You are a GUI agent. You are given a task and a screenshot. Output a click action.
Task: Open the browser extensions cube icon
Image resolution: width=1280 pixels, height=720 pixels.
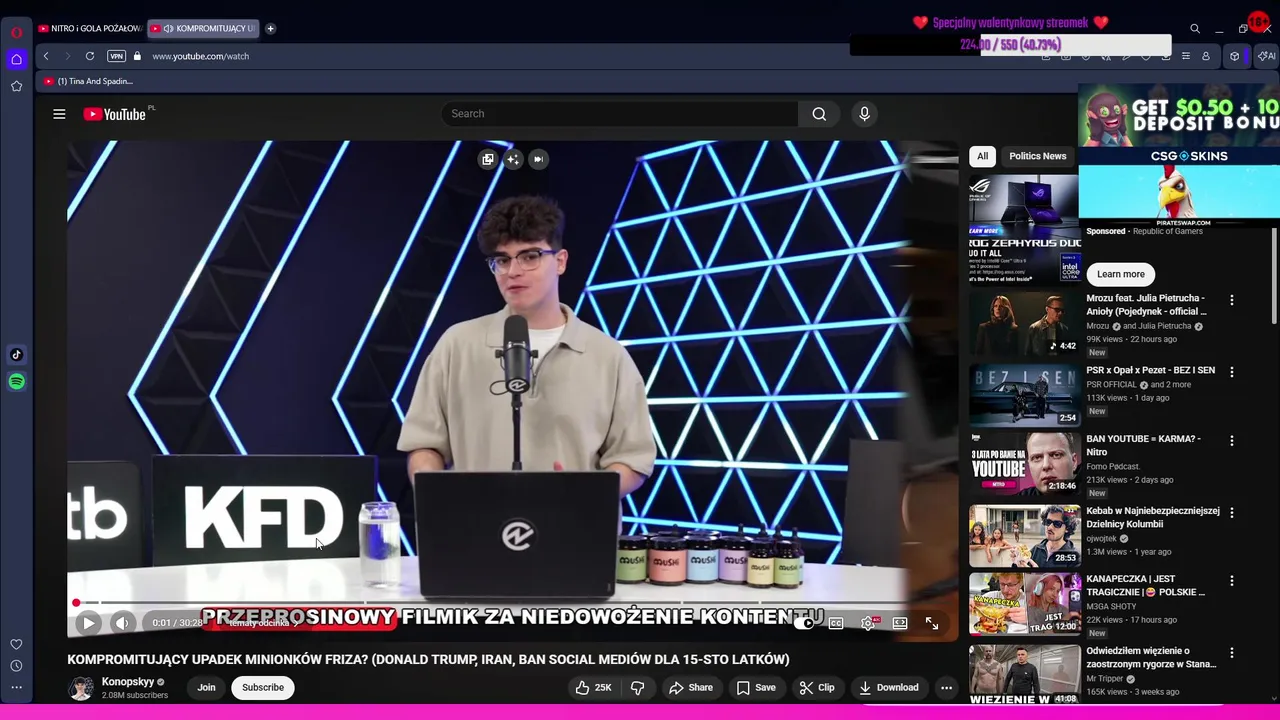point(1234,56)
